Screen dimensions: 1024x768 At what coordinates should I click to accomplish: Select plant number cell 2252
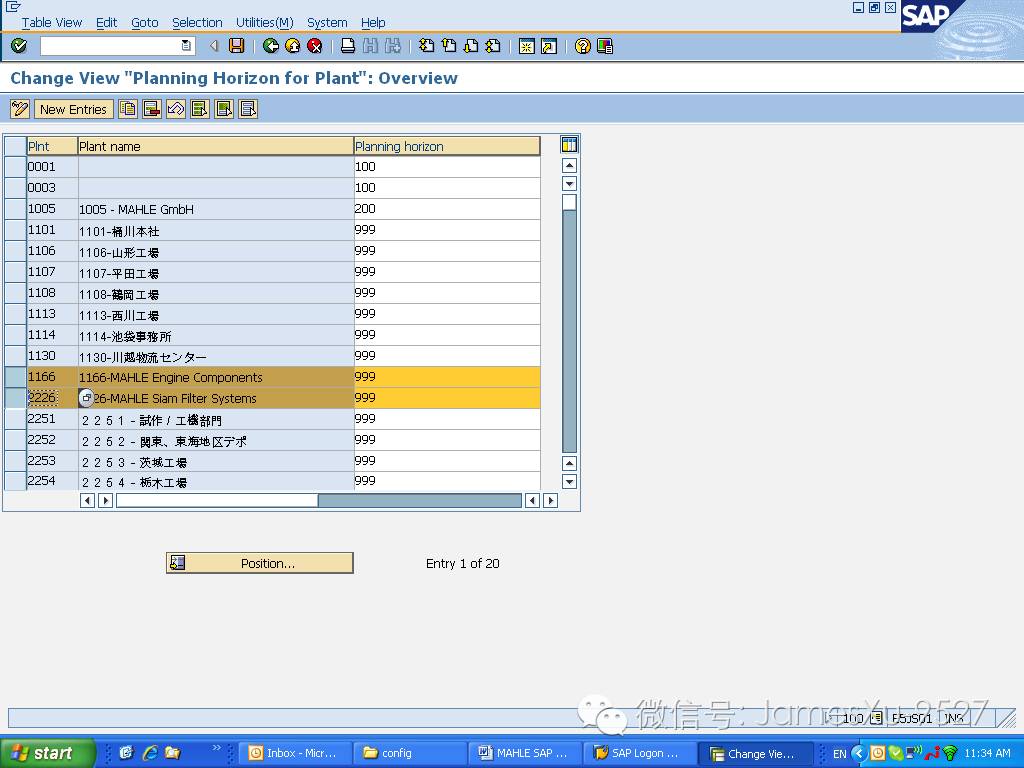52,440
